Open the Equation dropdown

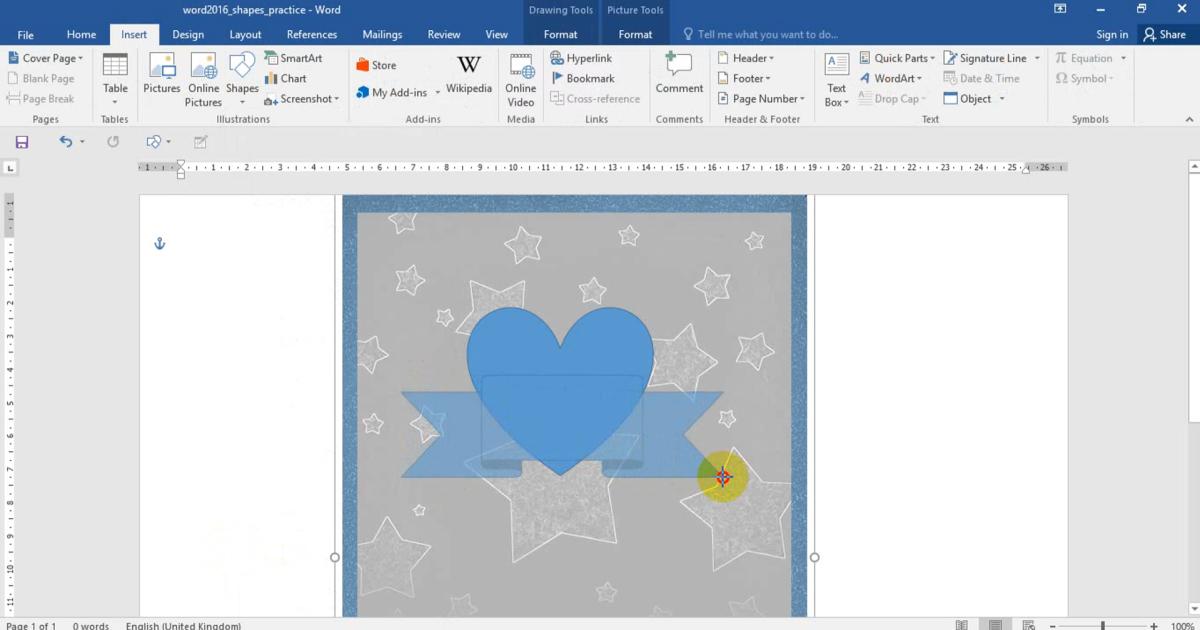(x=1123, y=58)
